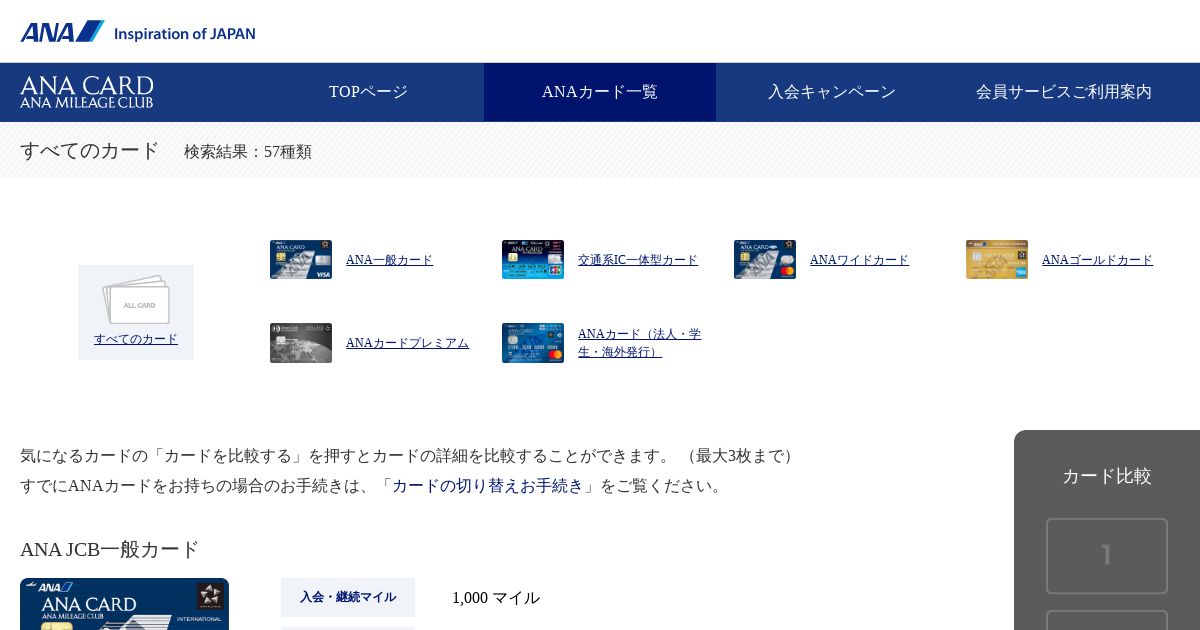The image size is (1200, 630).
Task: Click the ANA JCB一般カード heading
Action: pyautogui.click(x=110, y=549)
